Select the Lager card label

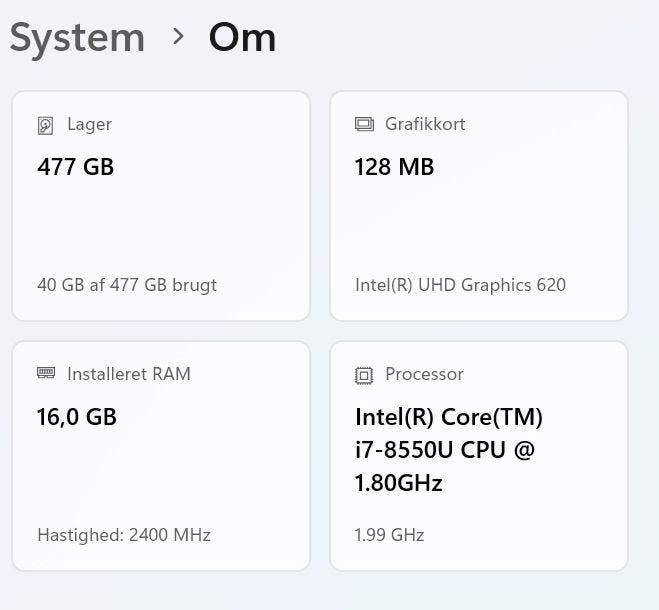point(89,125)
